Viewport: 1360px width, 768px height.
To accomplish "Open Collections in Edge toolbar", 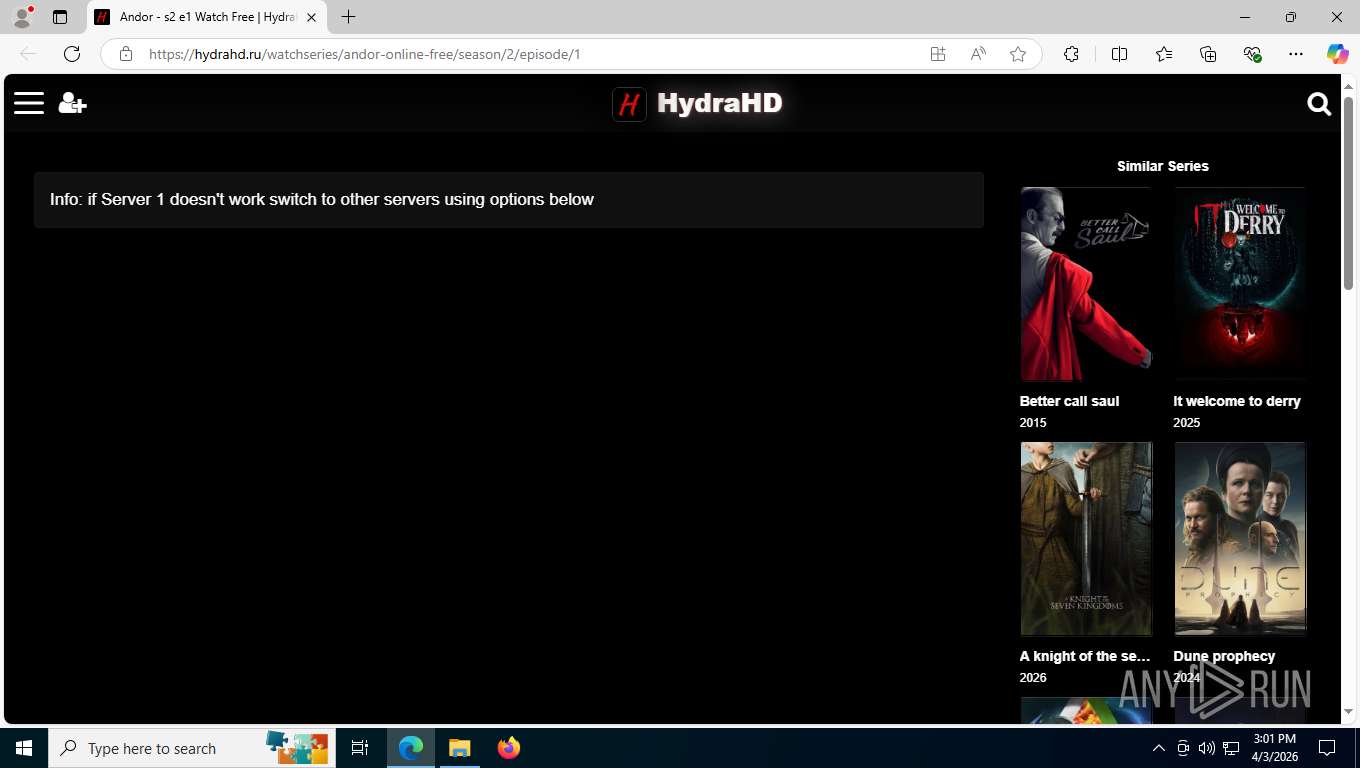I will [1208, 54].
